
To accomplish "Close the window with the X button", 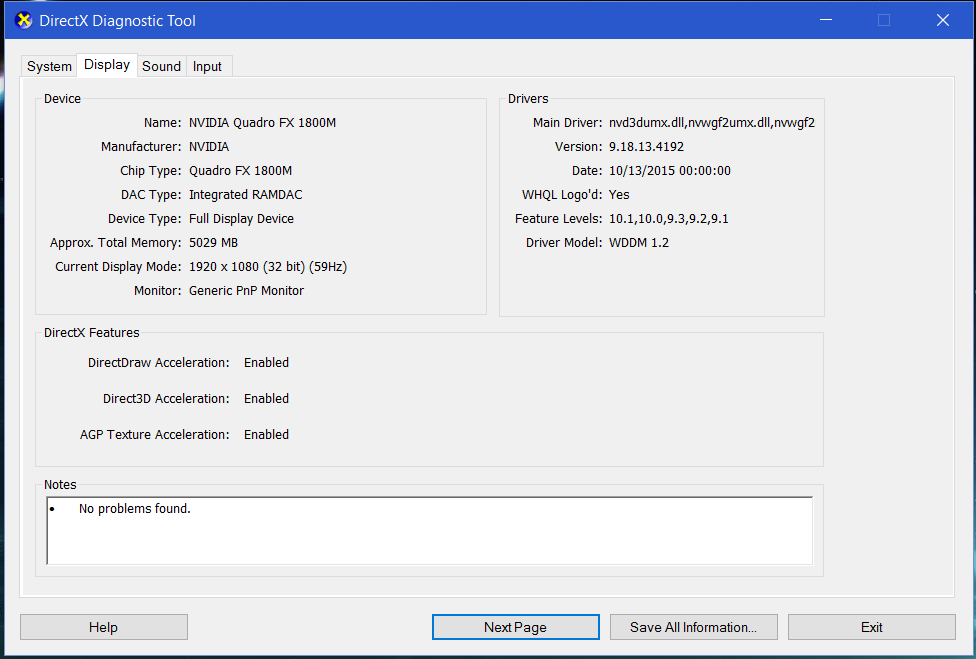I will (x=942, y=20).
